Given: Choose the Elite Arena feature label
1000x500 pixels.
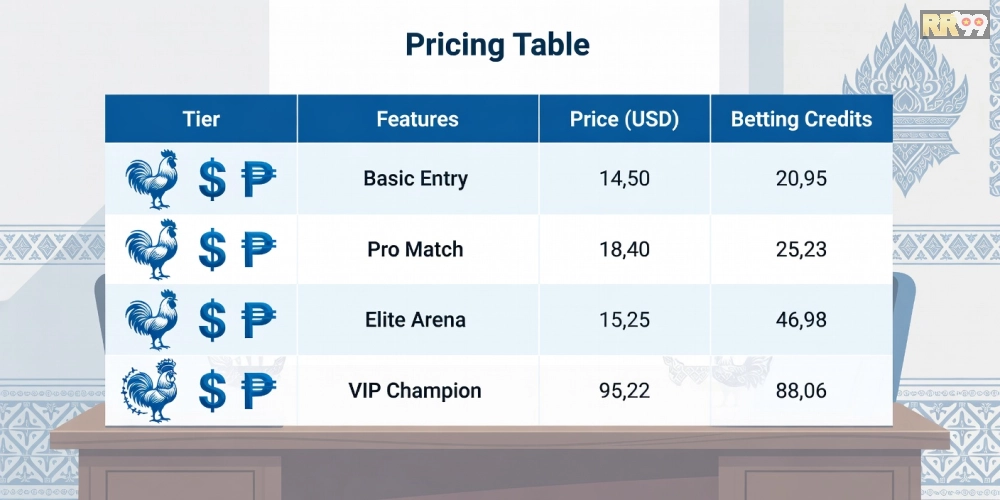Looking at the screenshot, I should tap(416, 320).
